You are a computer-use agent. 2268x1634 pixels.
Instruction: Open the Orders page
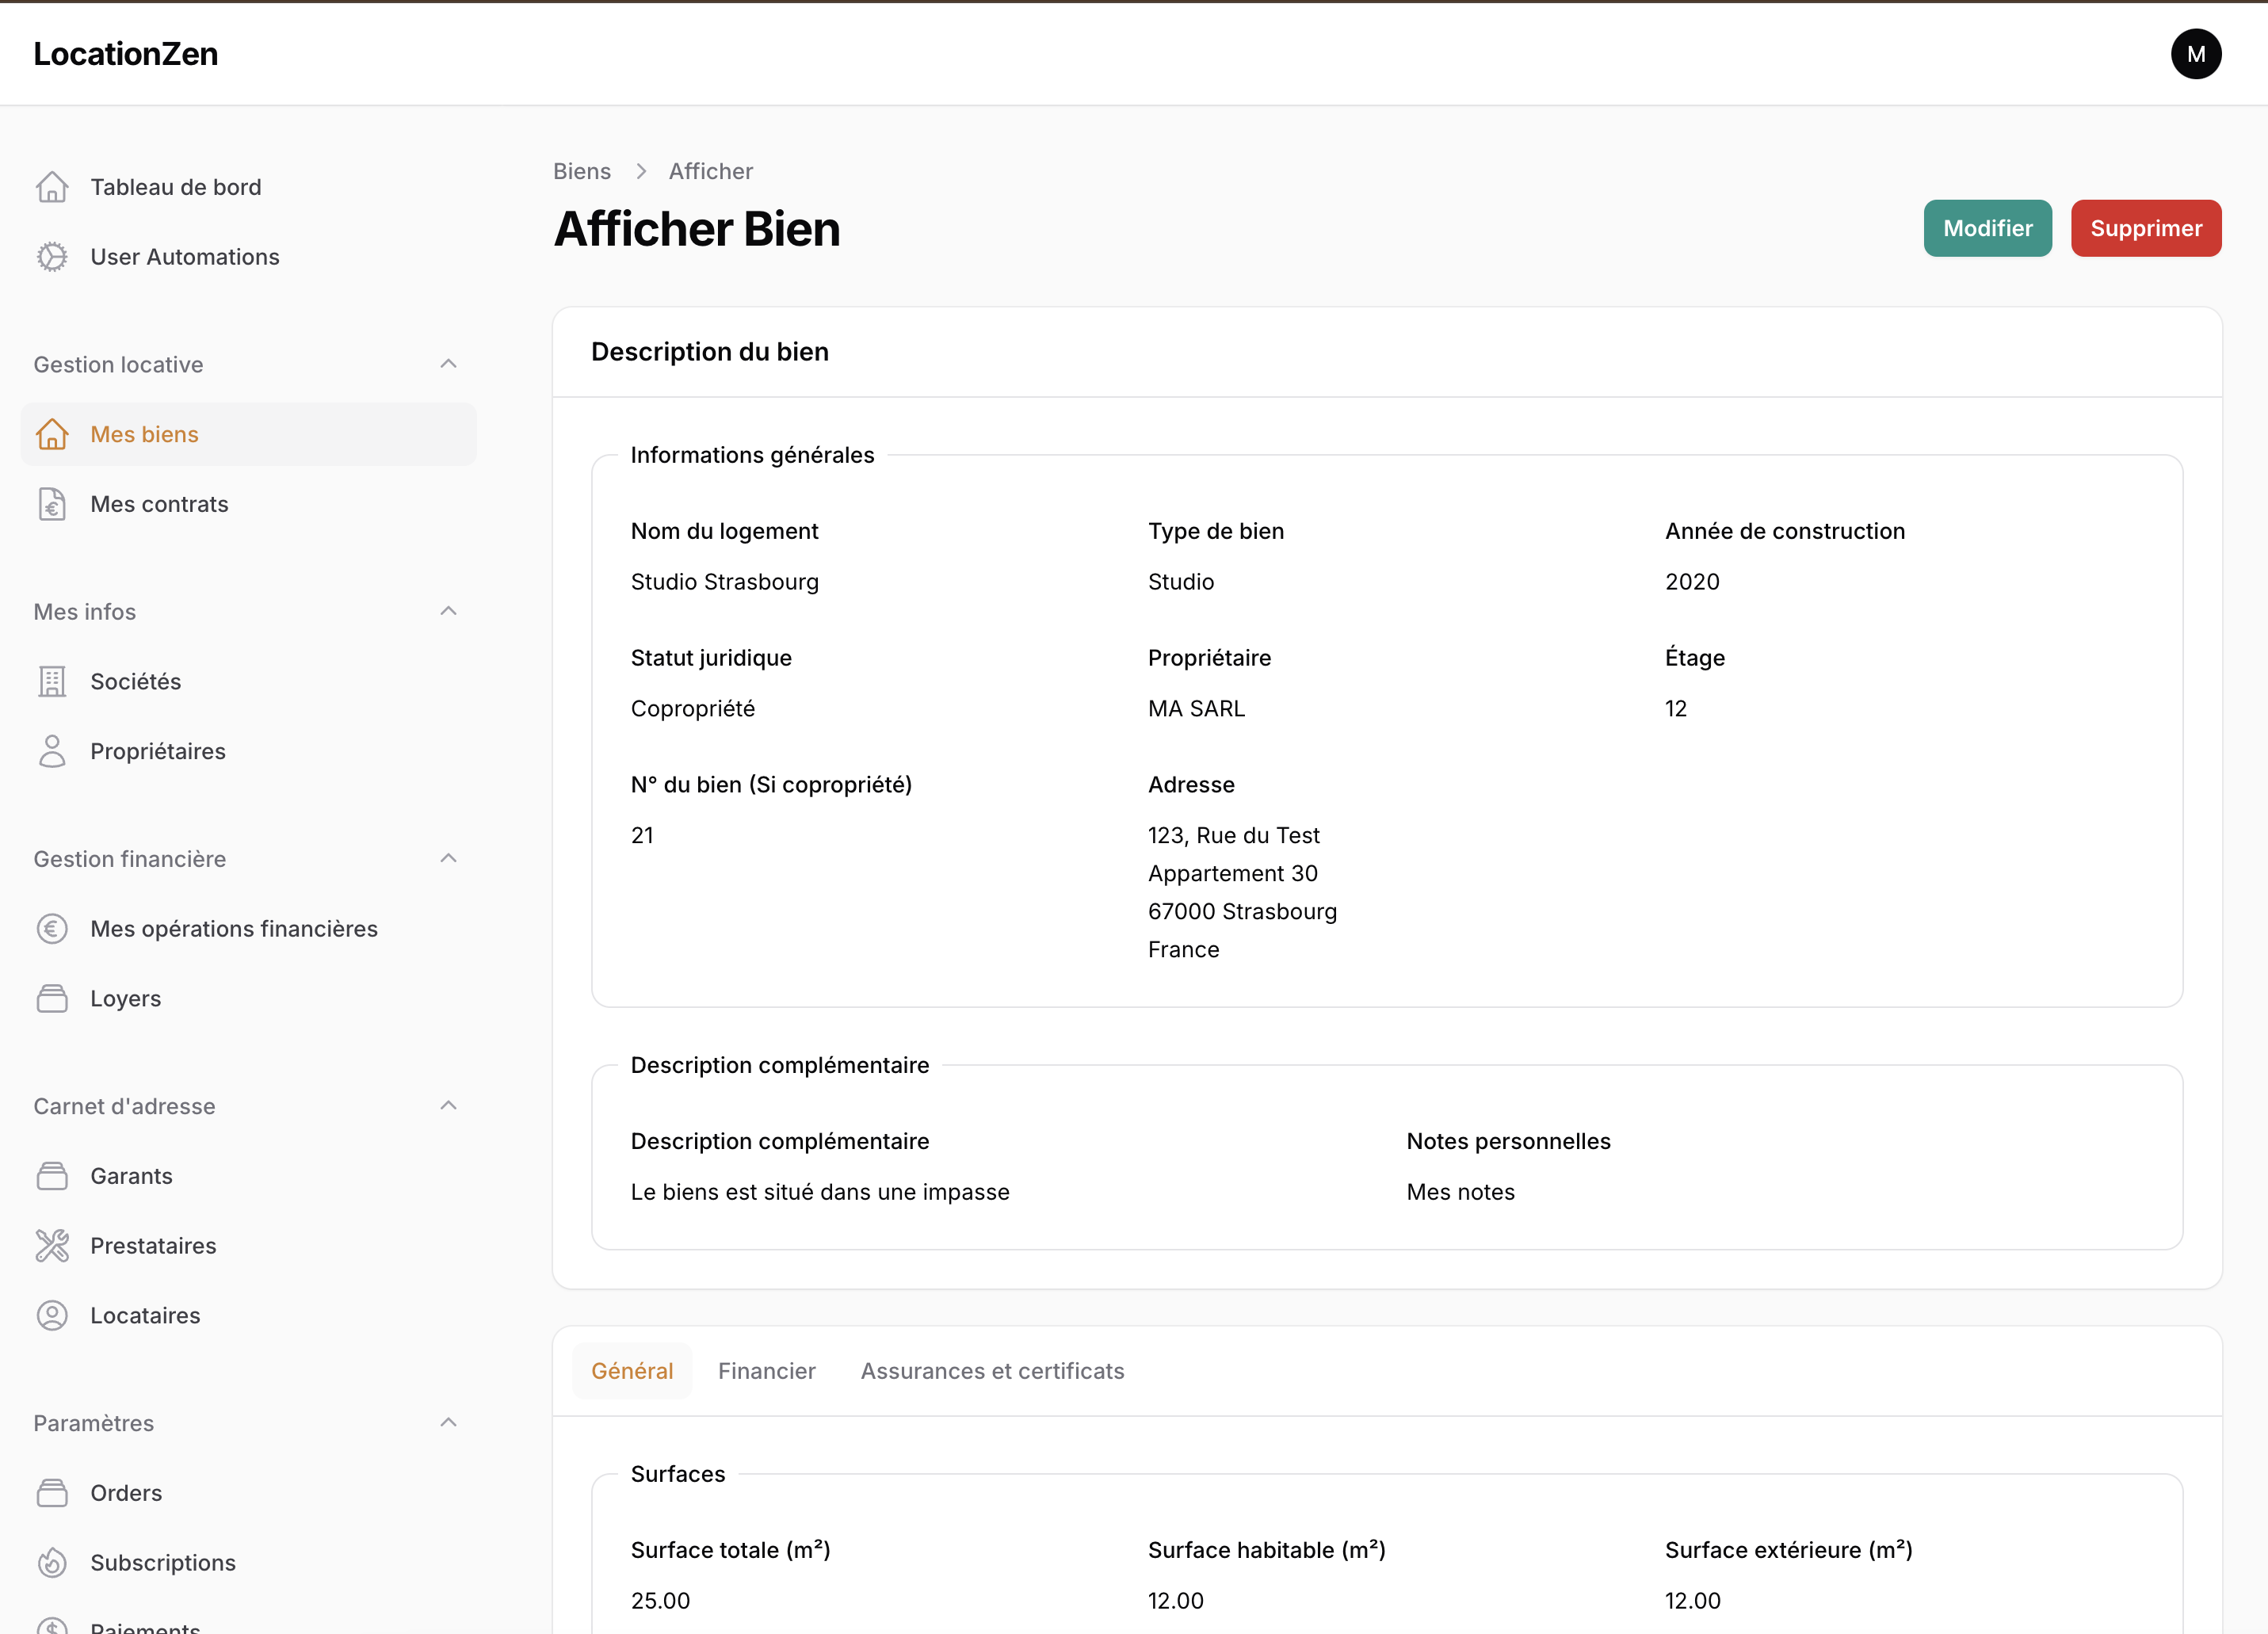pyautogui.click(x=248, y=1493)
